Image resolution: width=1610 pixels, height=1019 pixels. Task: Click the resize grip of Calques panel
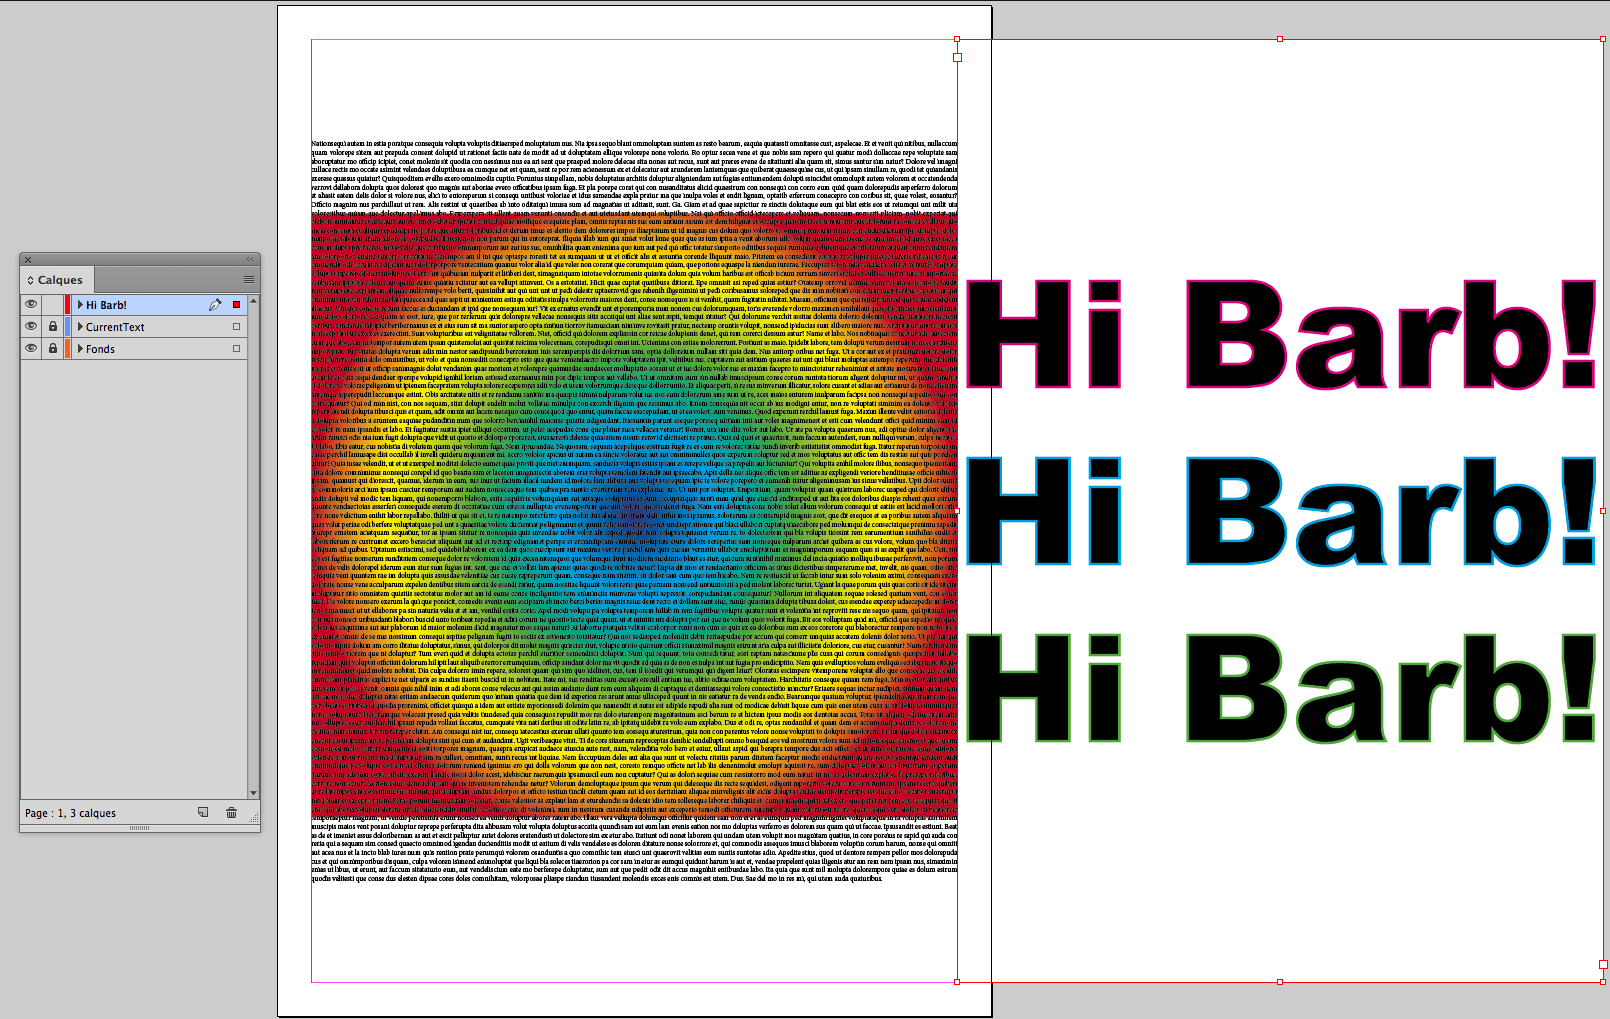(254, 819)
